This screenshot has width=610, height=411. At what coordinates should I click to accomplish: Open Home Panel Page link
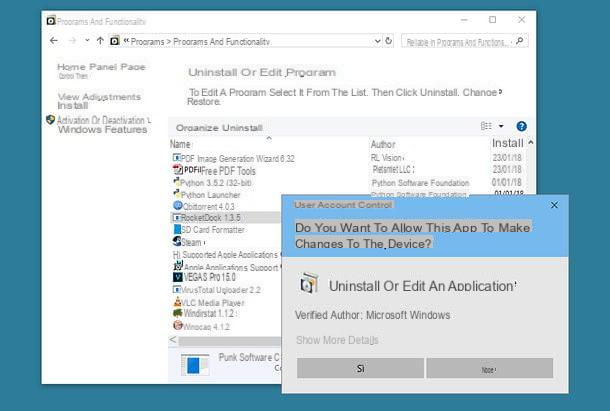(101, 67)
